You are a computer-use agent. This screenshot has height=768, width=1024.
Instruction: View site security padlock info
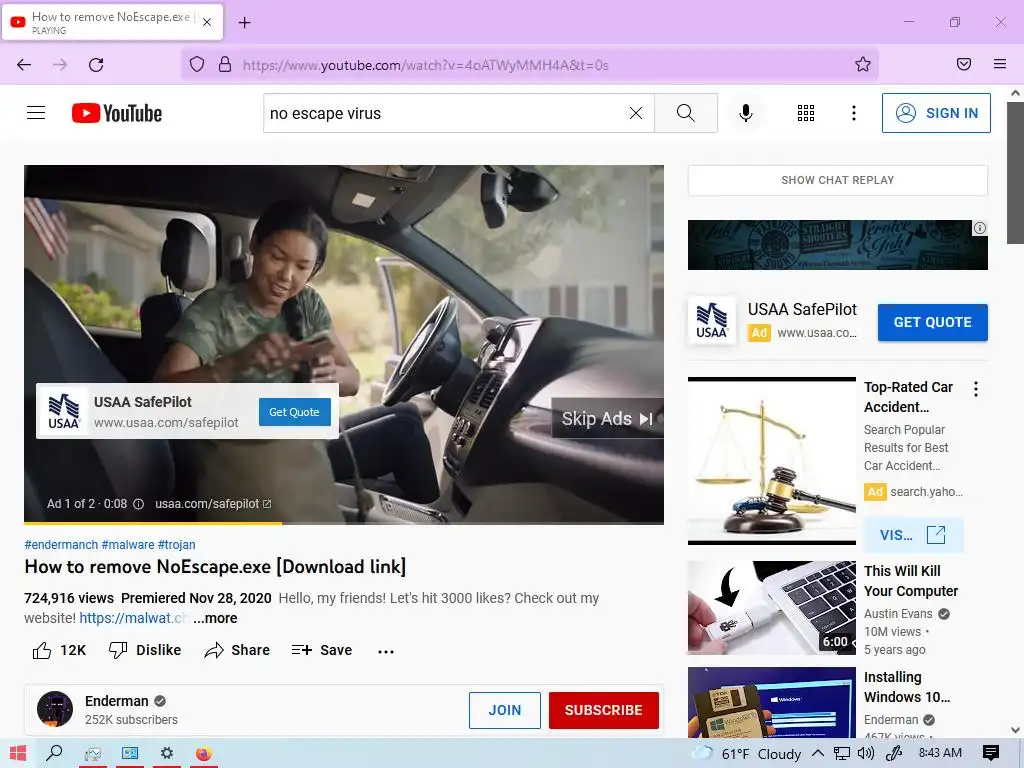click(225, 65)
